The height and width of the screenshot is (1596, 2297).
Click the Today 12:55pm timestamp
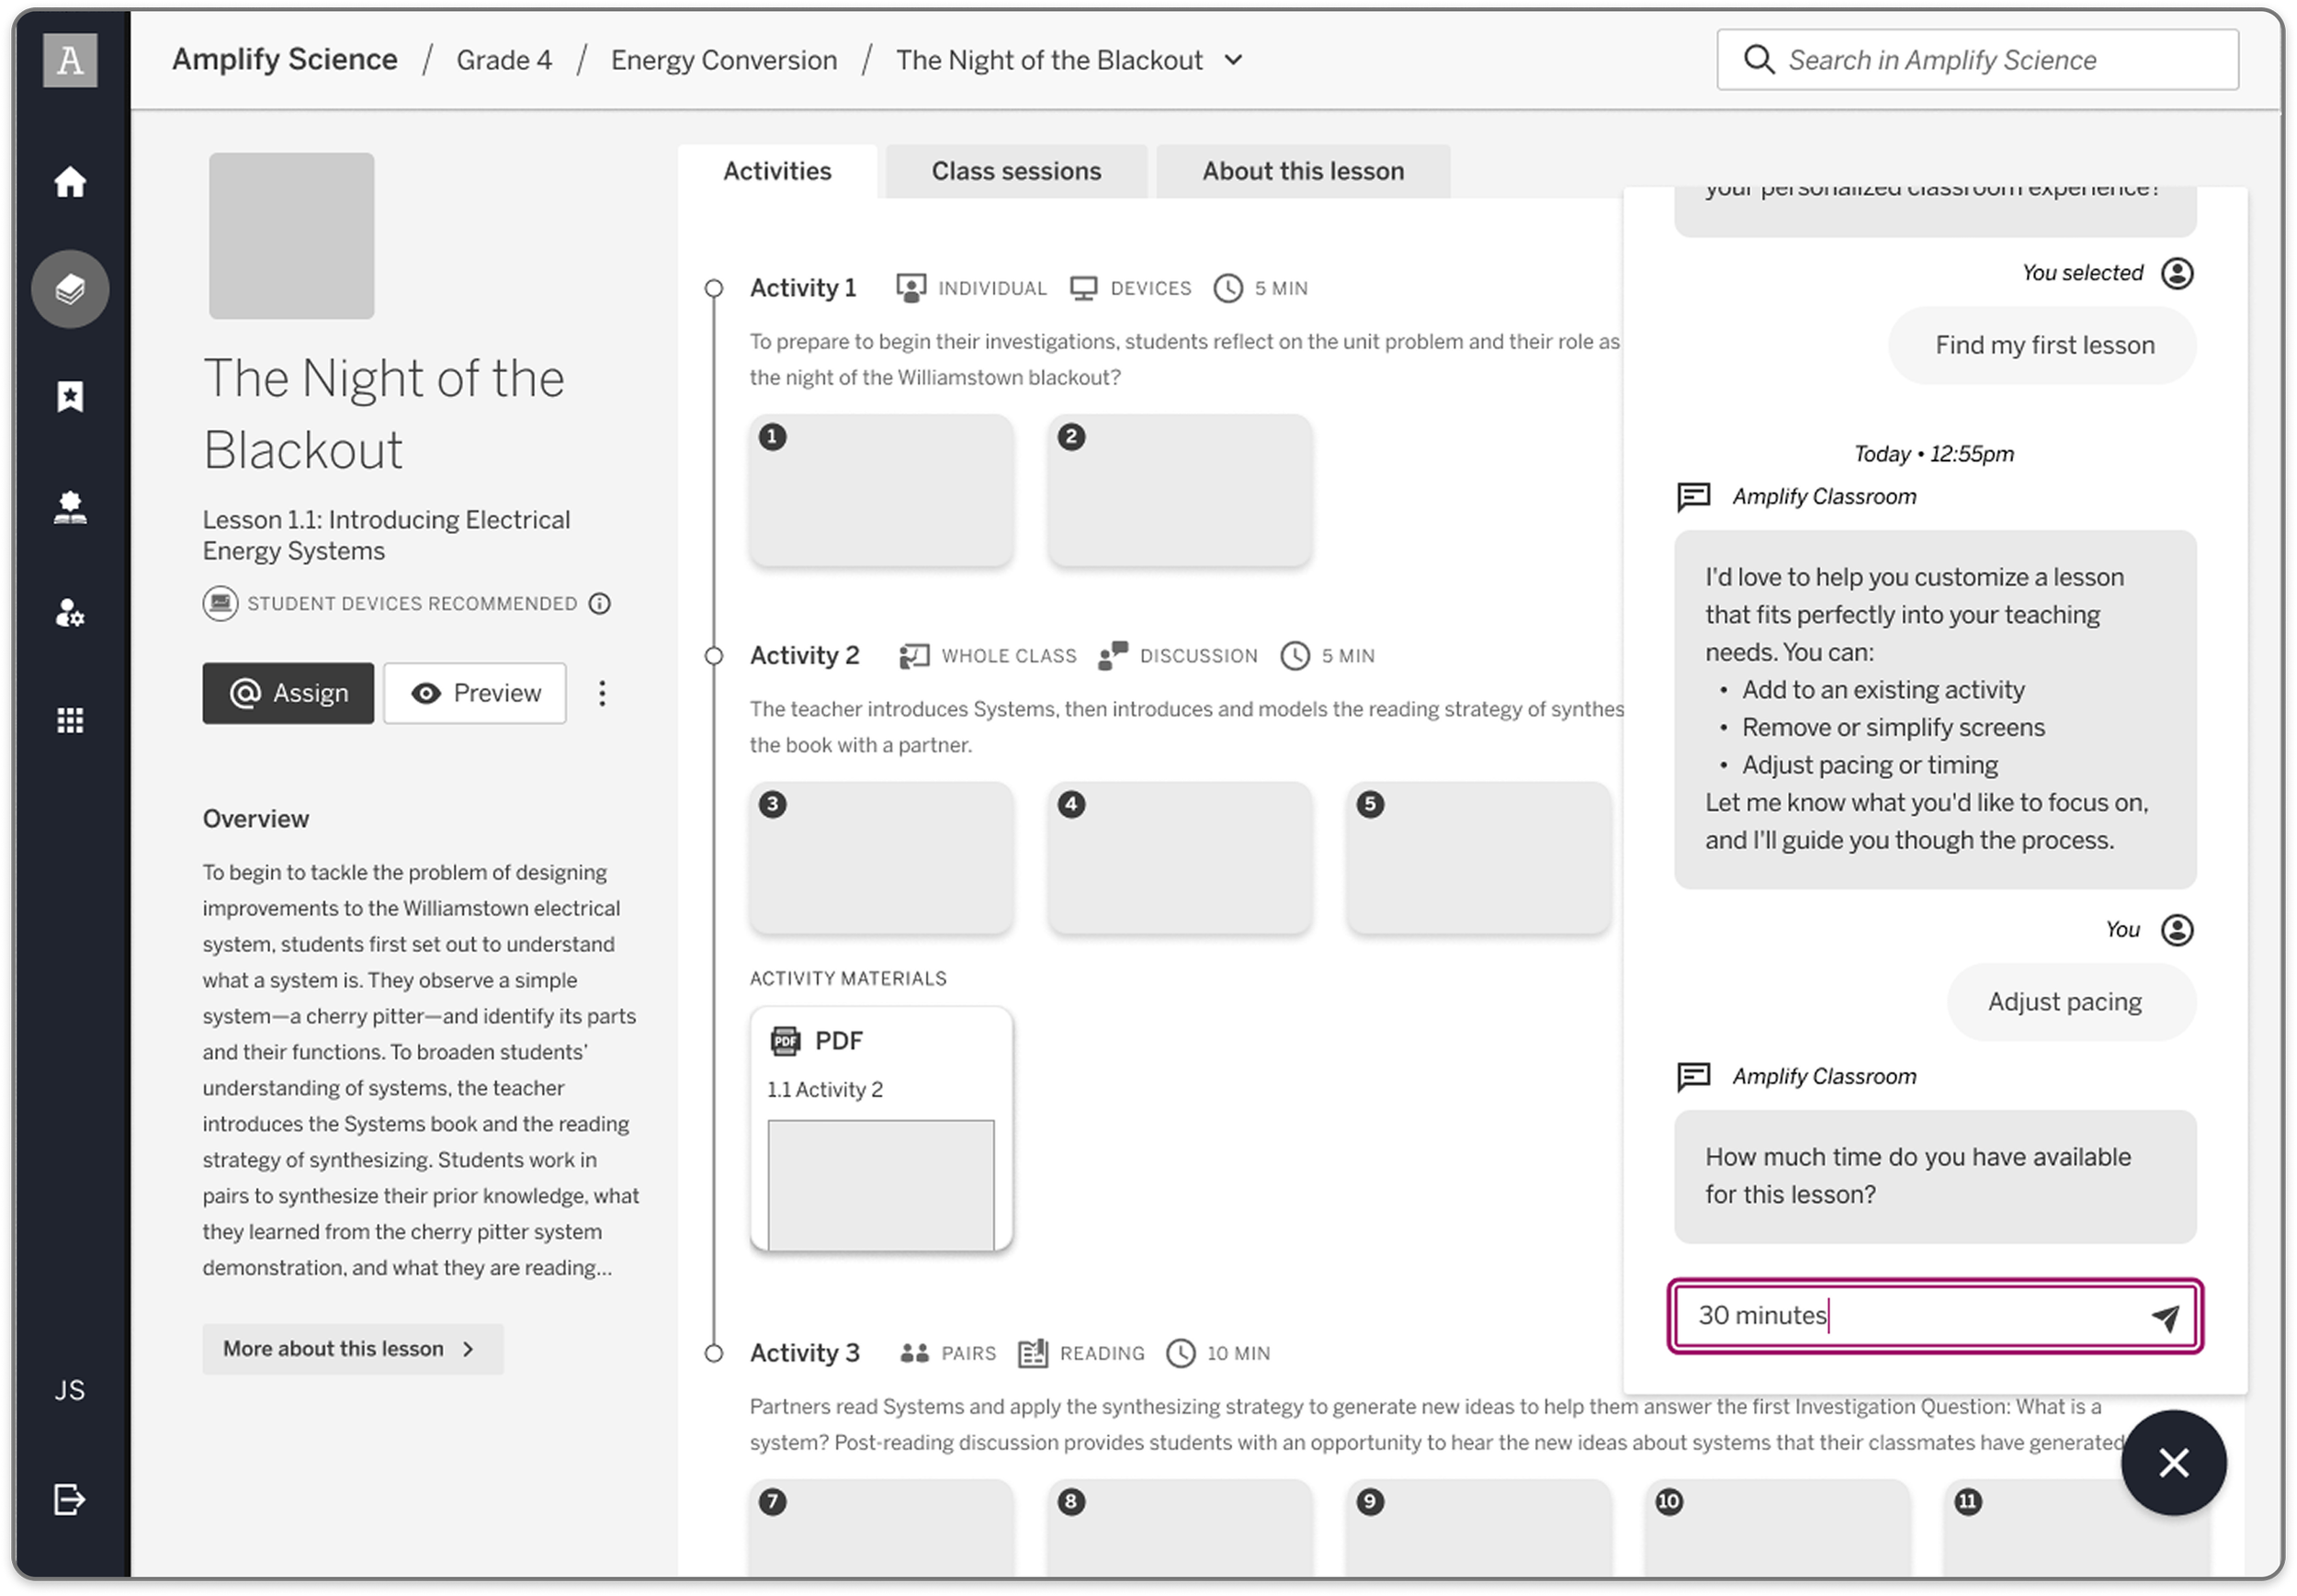(1934, 454)
